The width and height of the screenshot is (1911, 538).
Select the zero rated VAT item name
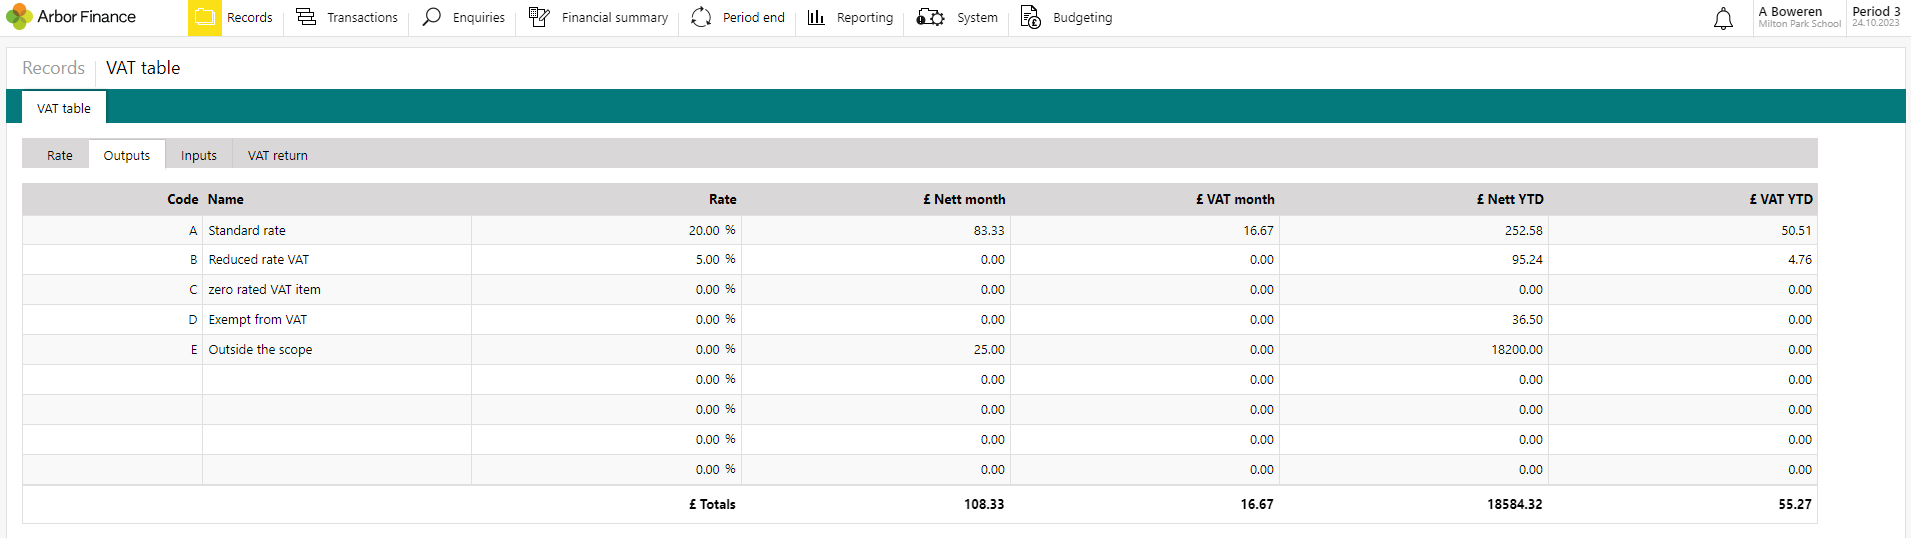click(x=265, y=289)
